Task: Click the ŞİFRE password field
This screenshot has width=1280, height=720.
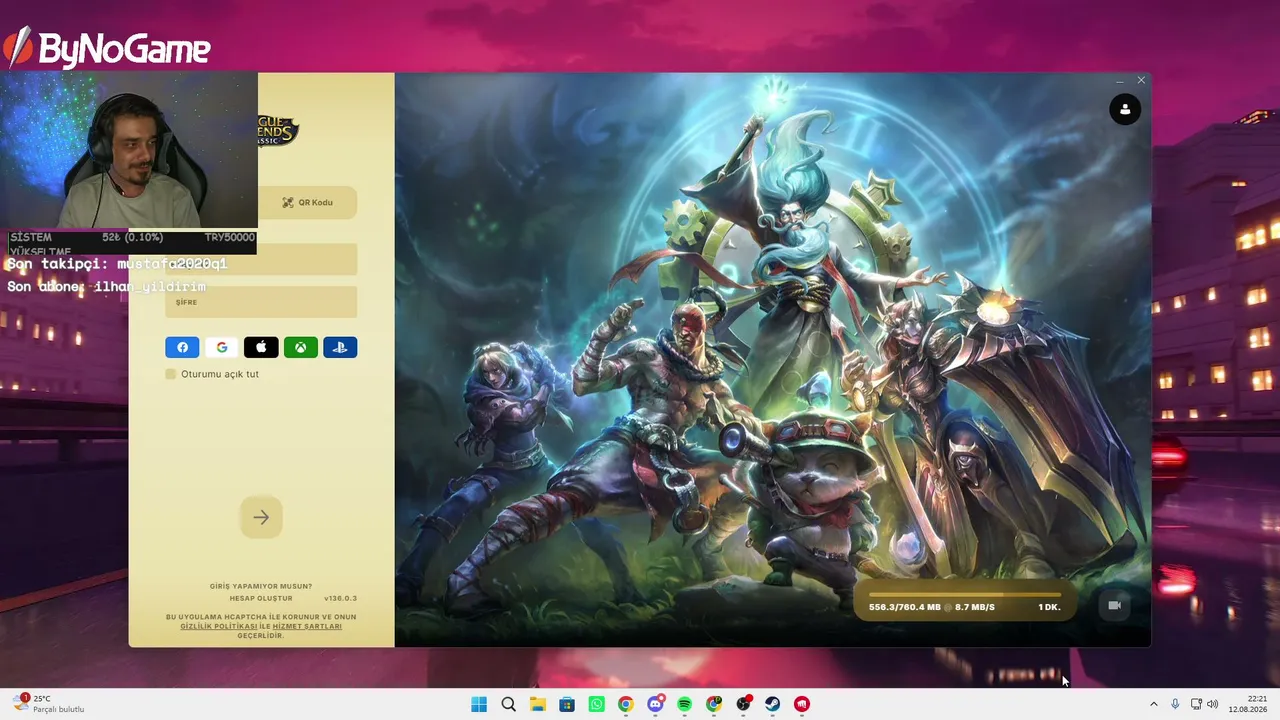Action: pos(261,302)
